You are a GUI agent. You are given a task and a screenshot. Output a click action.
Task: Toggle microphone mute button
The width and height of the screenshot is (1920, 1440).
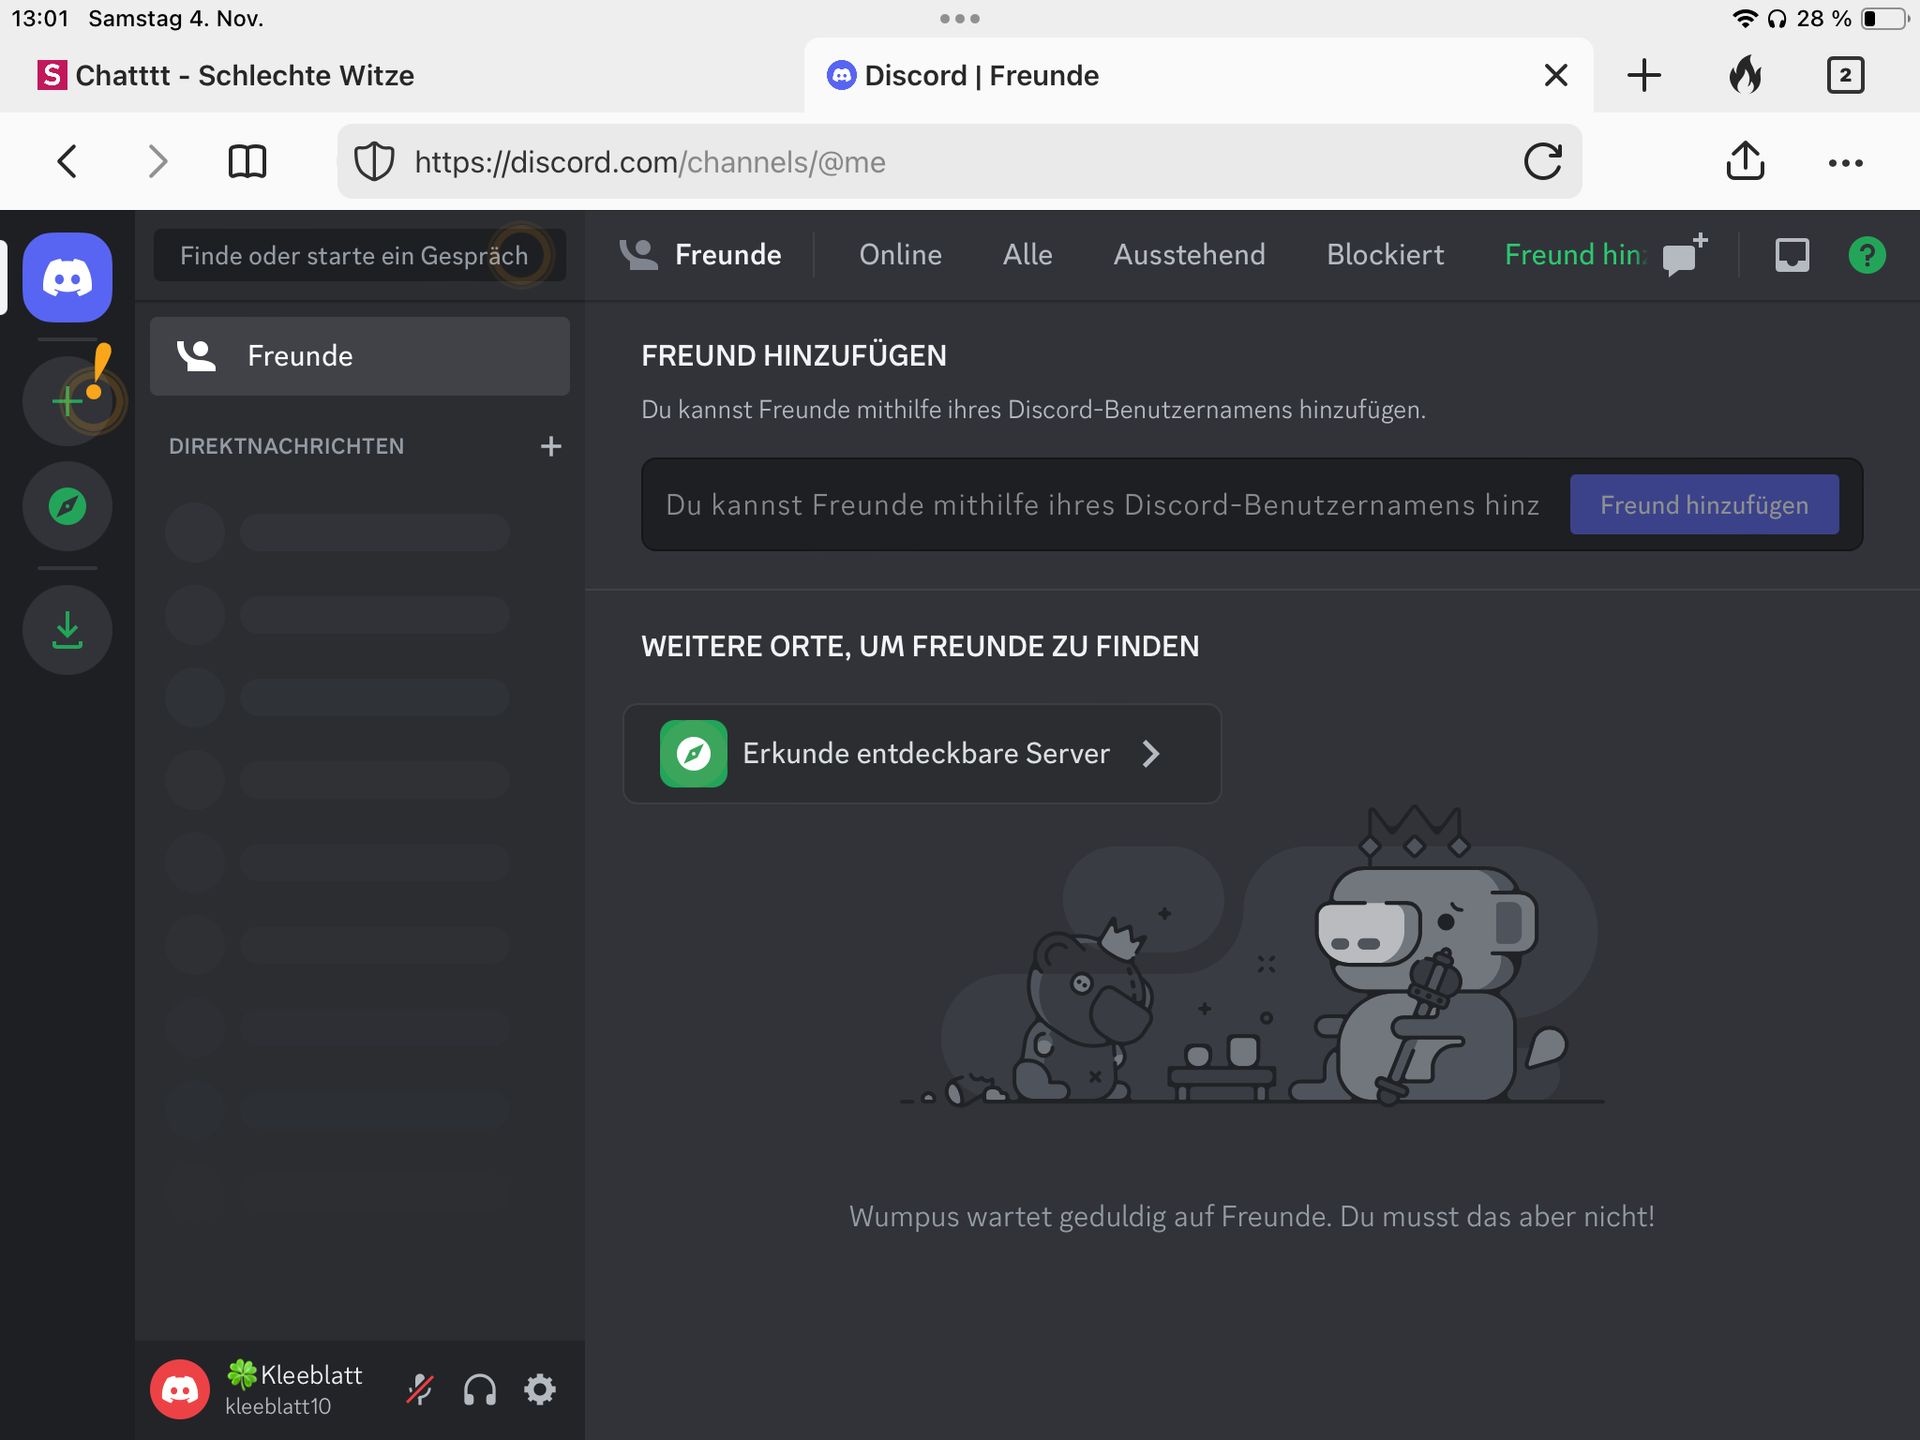[420, 1389]
